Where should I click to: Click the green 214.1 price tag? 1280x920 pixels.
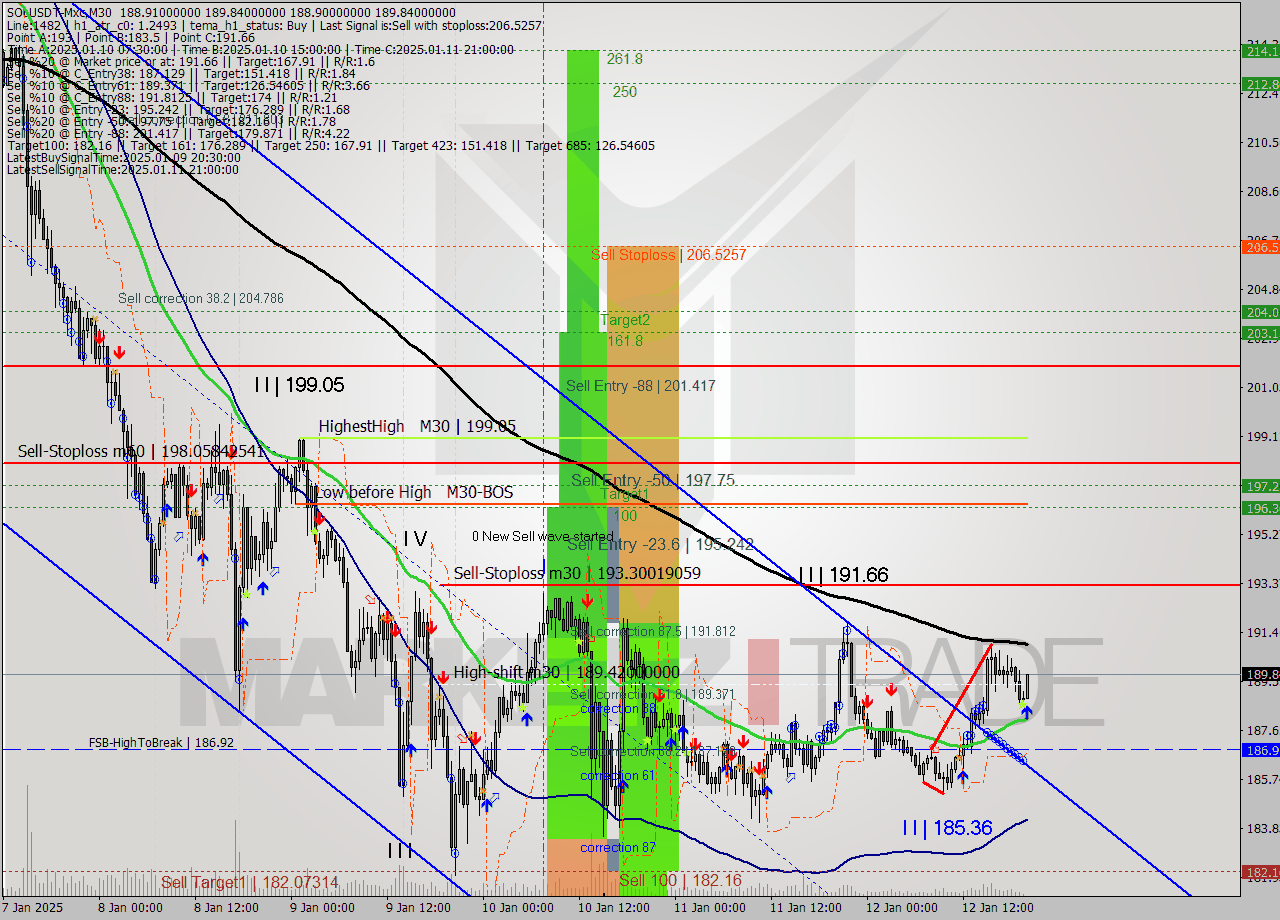(x=1261, y=50)
